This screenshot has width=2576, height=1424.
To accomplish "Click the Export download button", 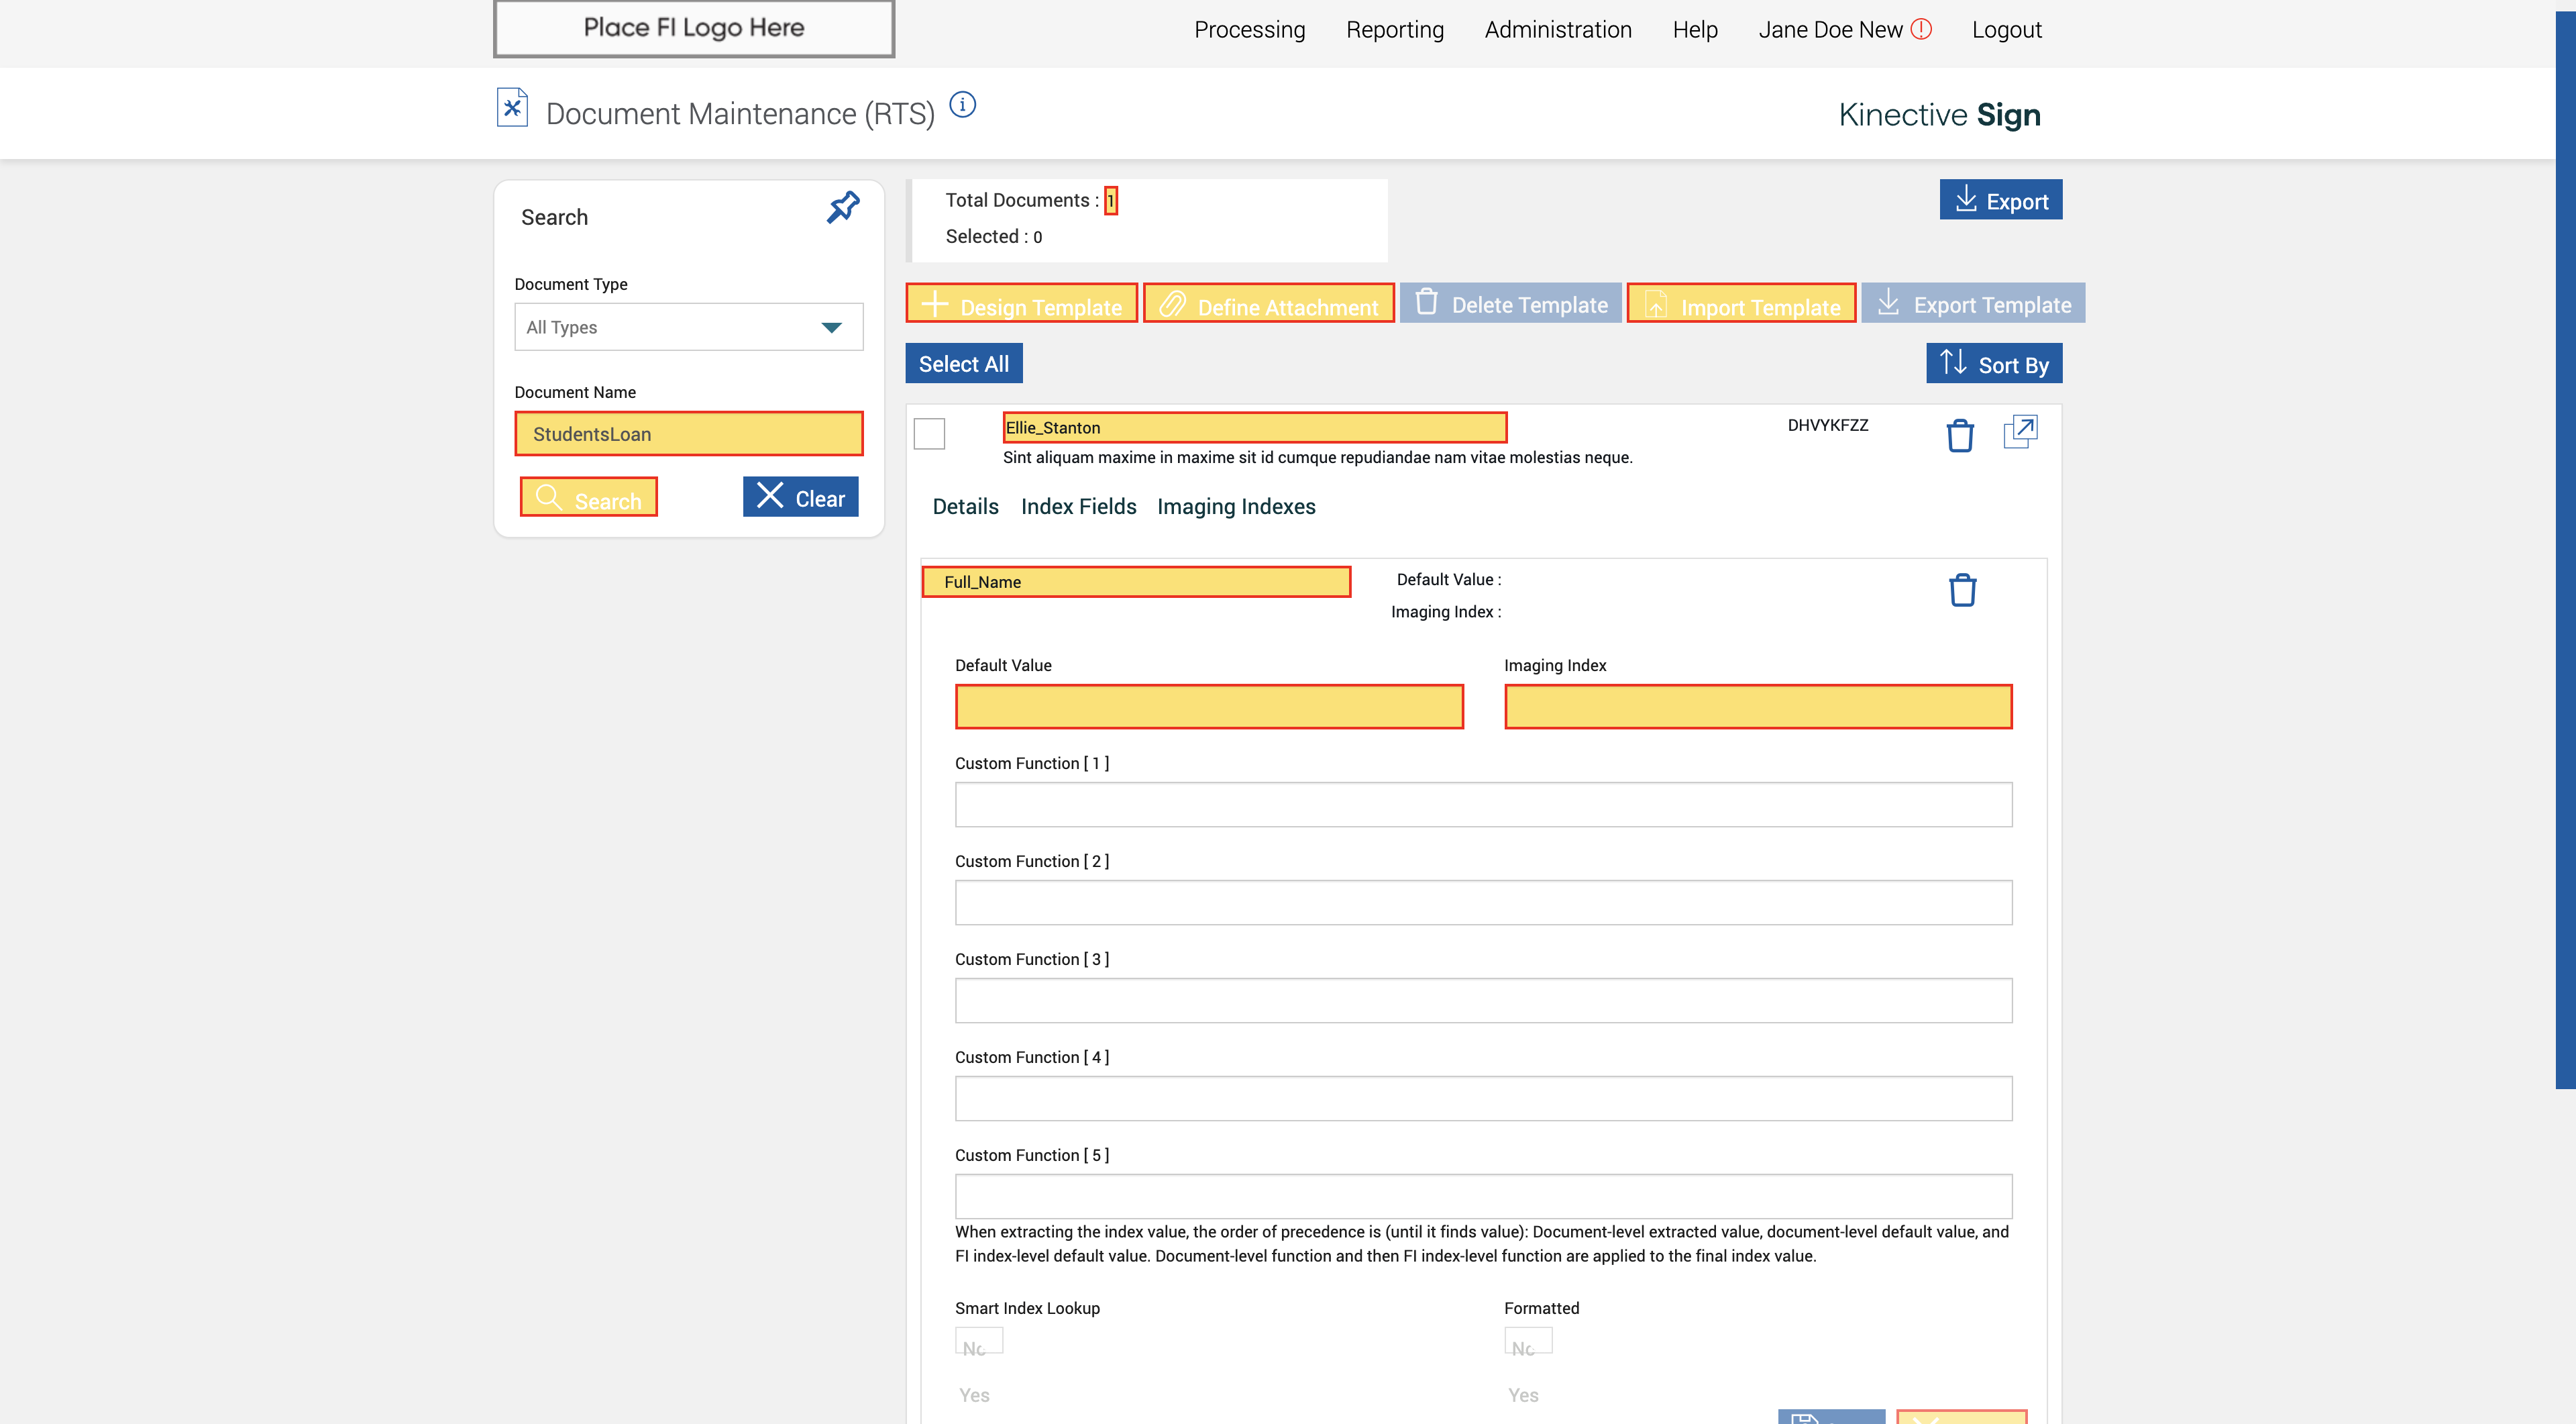I will coord(2000,200).
